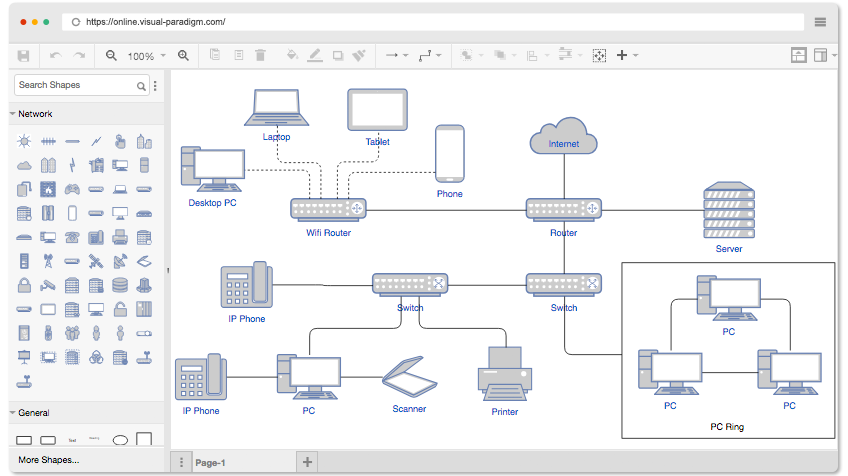The image size is (848, 476).
Task: Select the Internet cloud on canvas
Action: pyautogui.click(x=564, y=136)
